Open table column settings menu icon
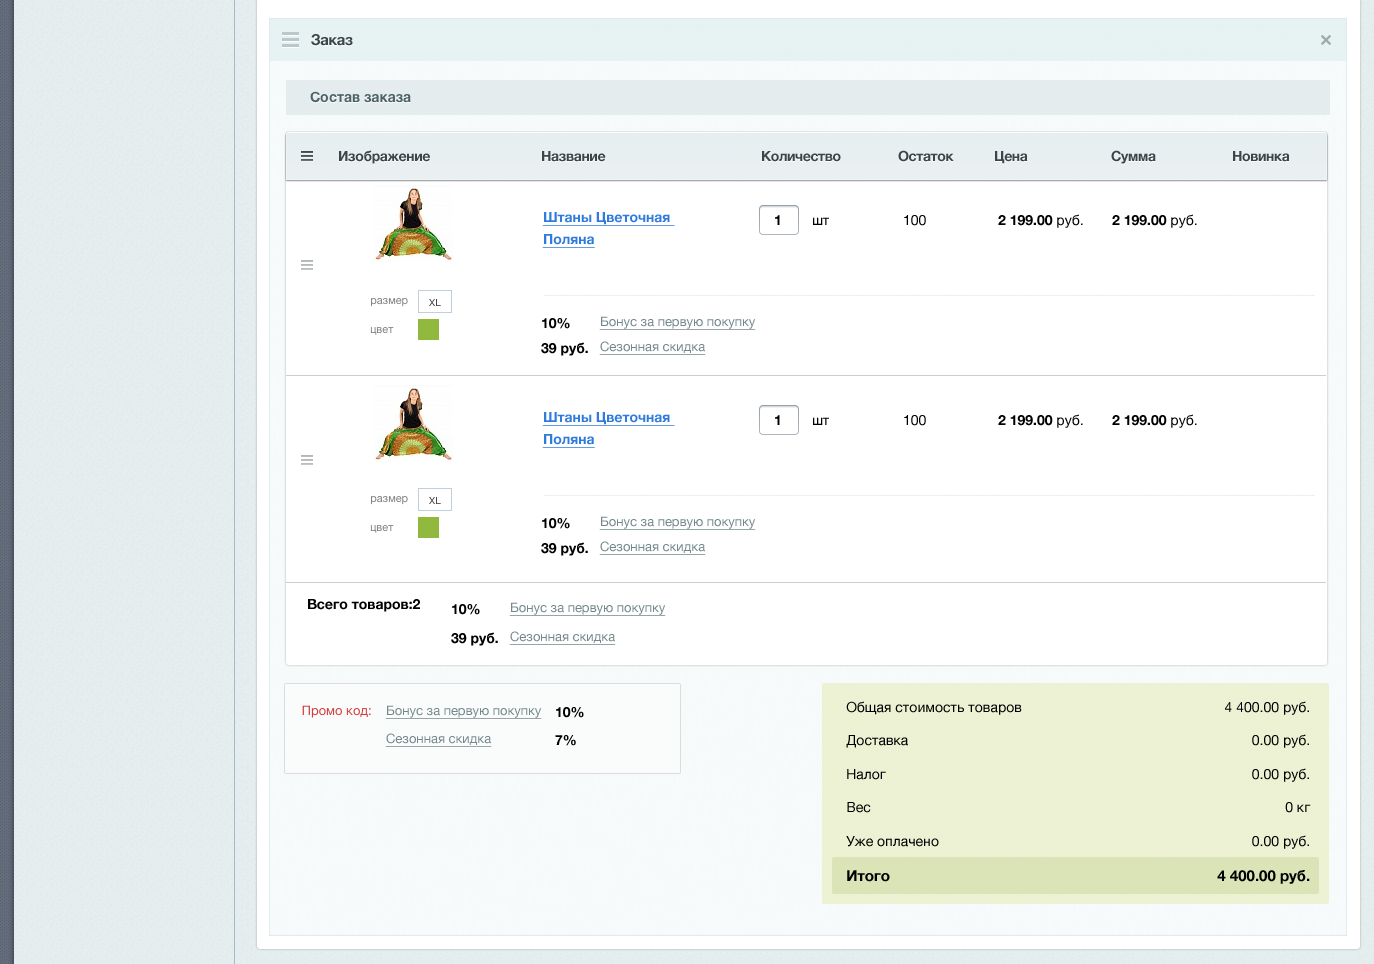The width and height of the screenshot is (1374, 964). tap(307, 156)
